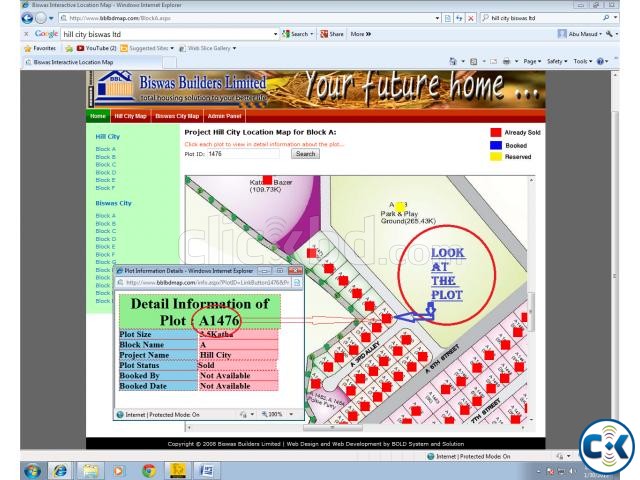This screenshot has height=480, width=640.
Task: Open the YouTube (2) favorites link
Action: [97, 48]
